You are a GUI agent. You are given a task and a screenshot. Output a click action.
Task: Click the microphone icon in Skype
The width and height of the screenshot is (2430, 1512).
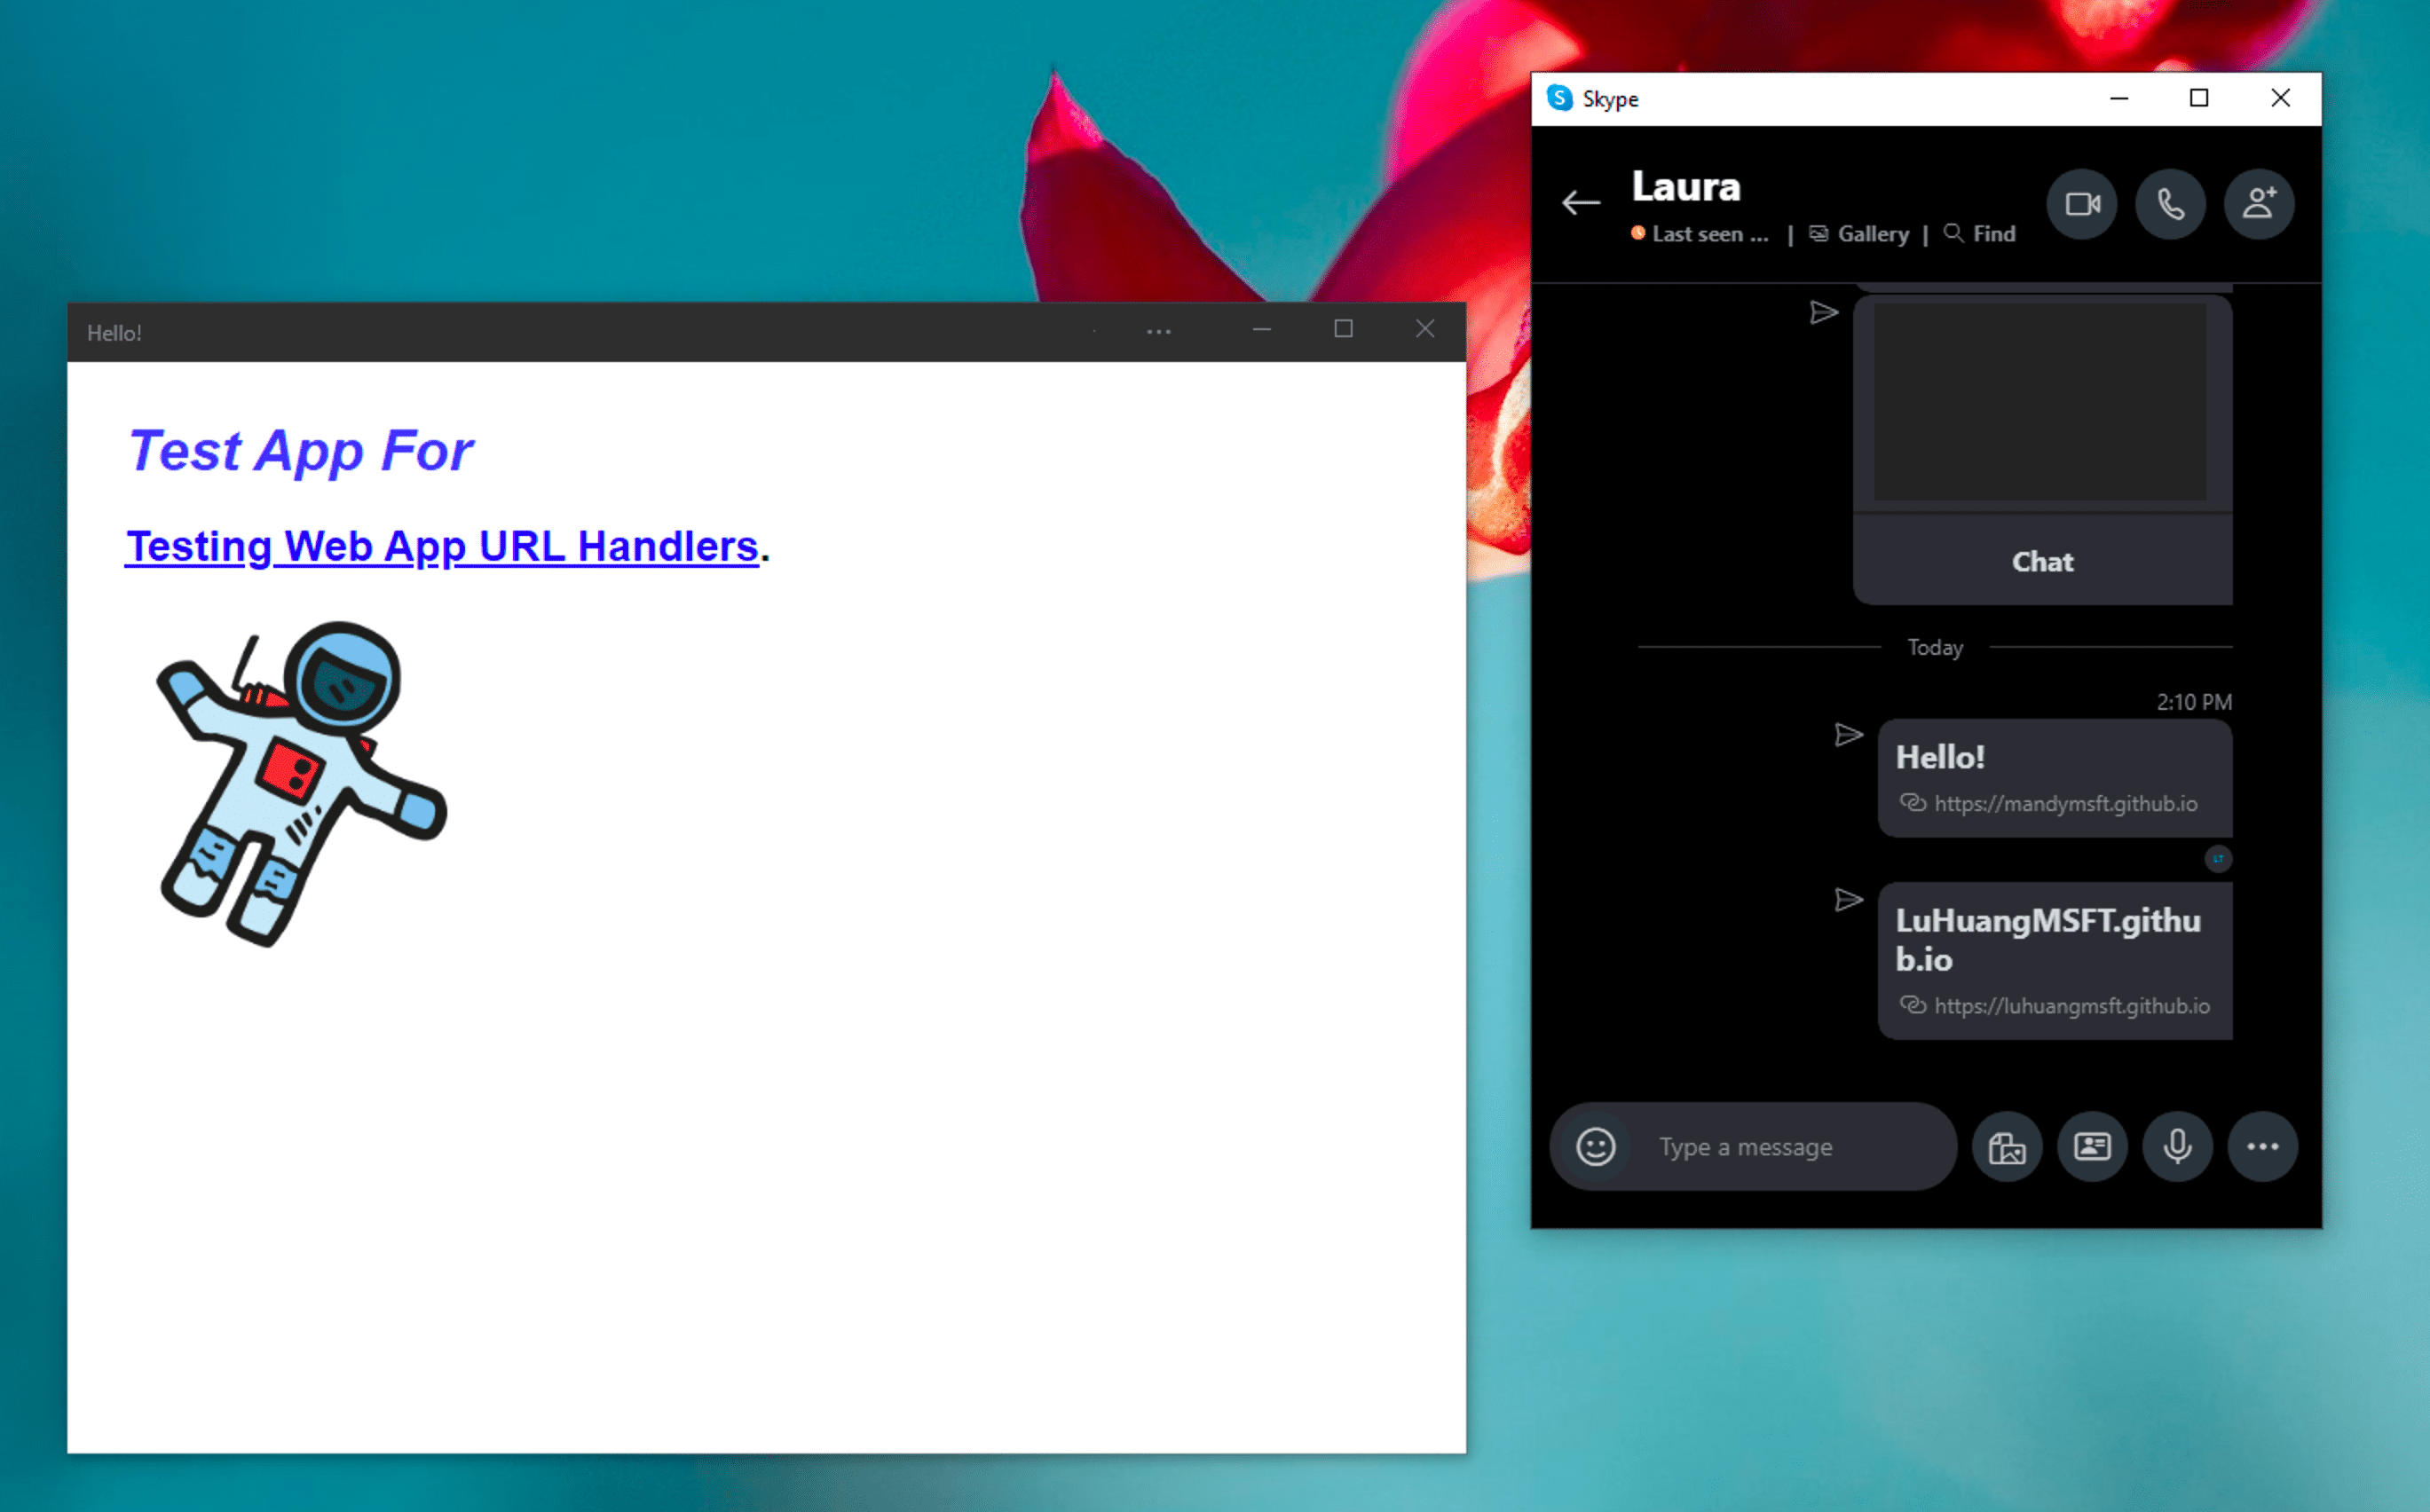(x=2175, y=1146)
